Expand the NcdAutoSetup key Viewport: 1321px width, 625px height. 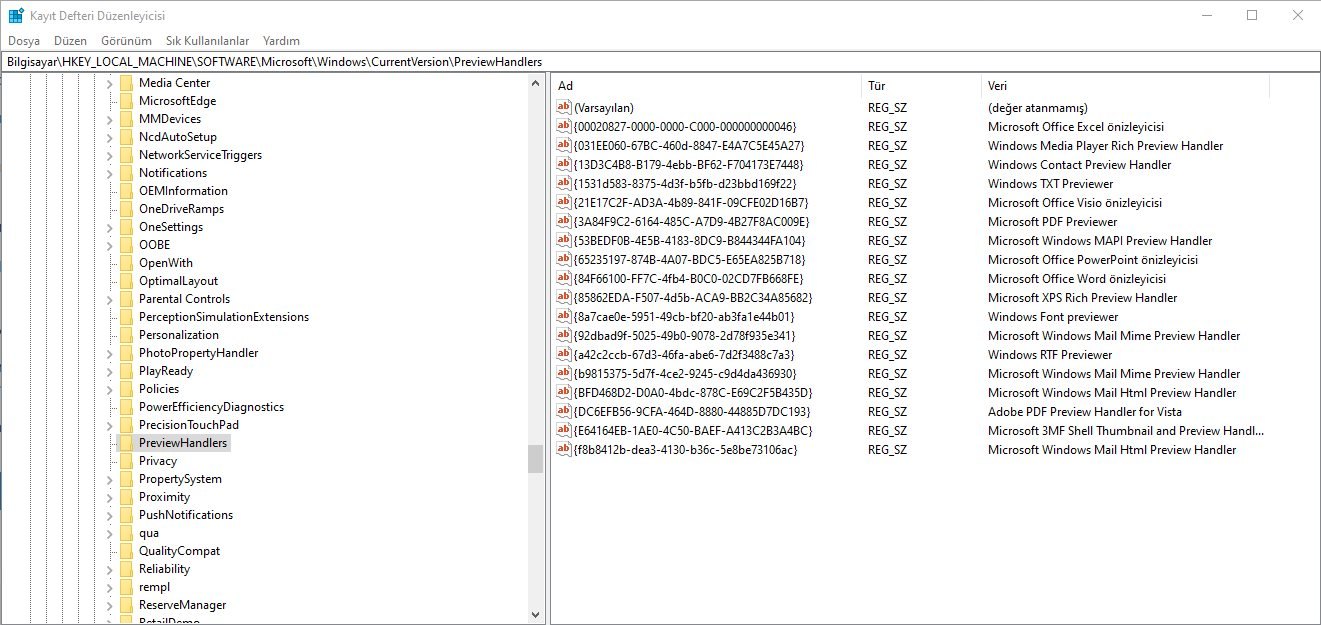click(x=110, y=137)
